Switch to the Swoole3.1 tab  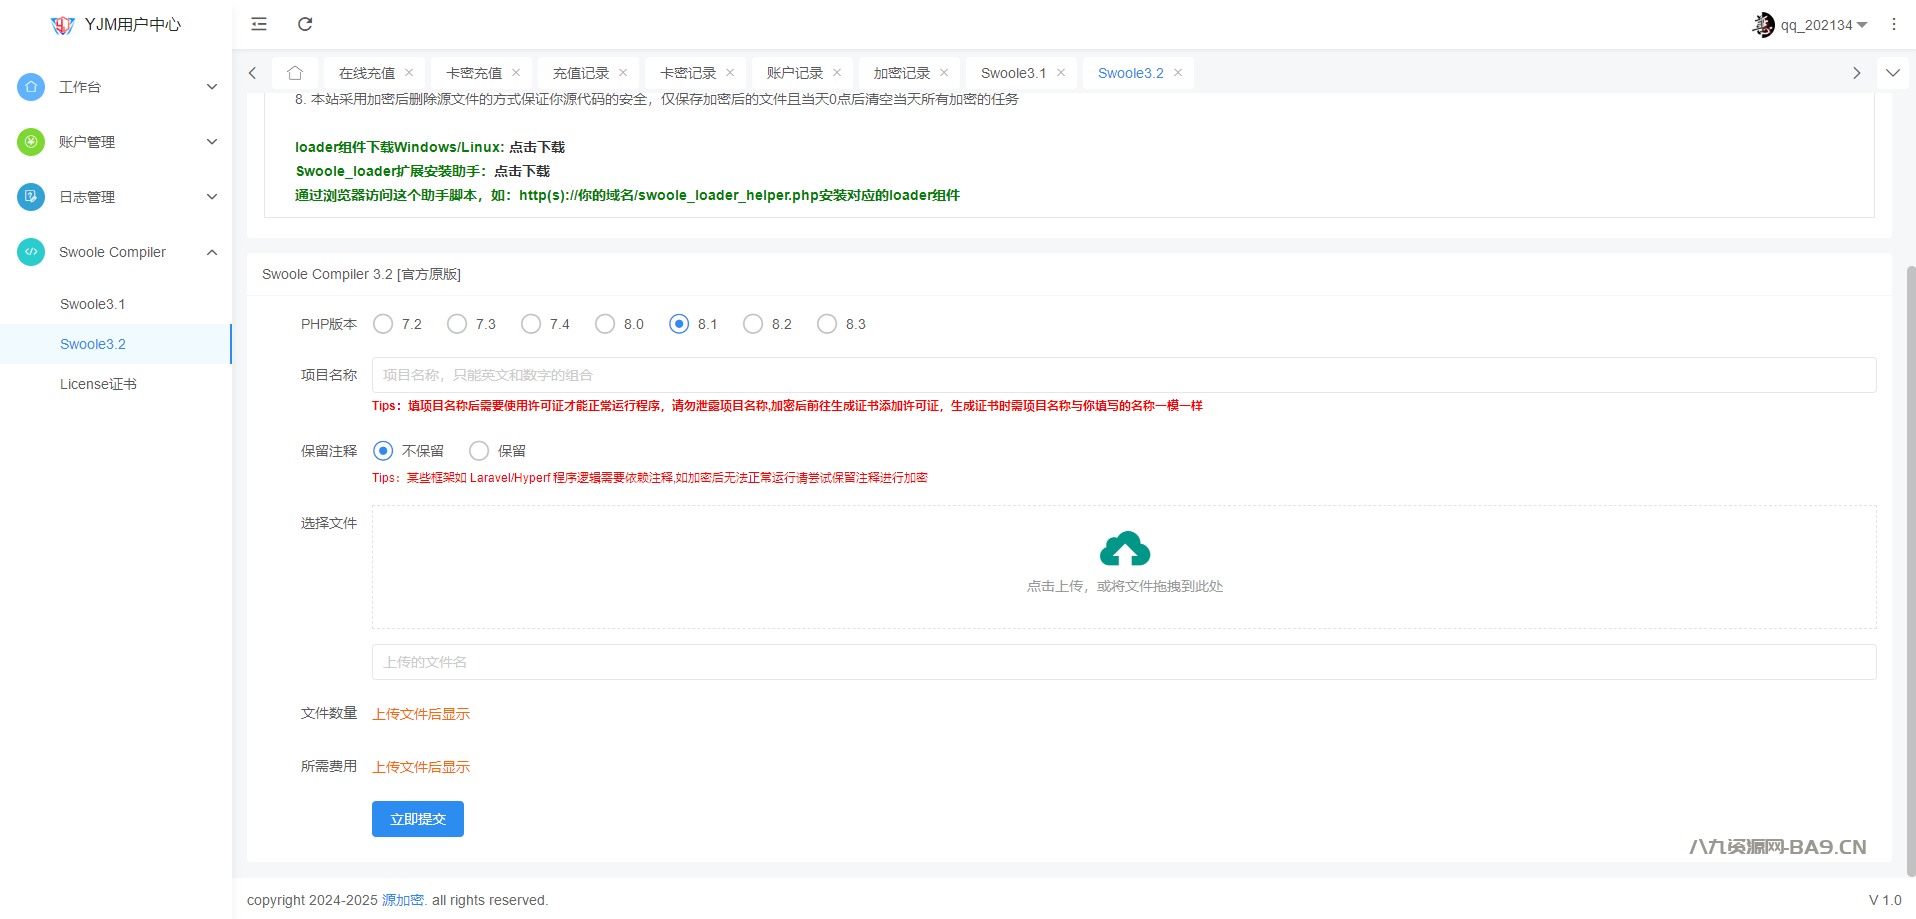click(x=1013, y=73)
